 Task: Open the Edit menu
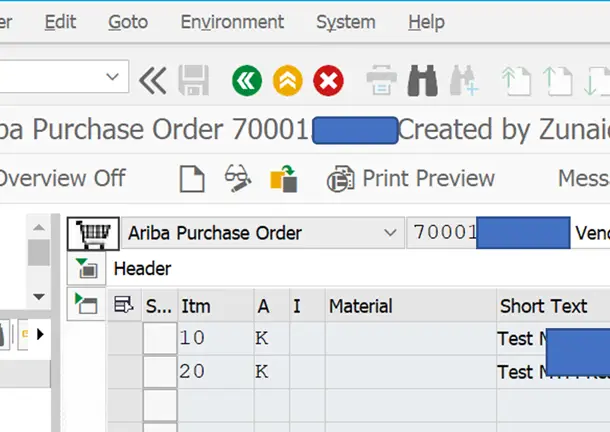point(60,22)
